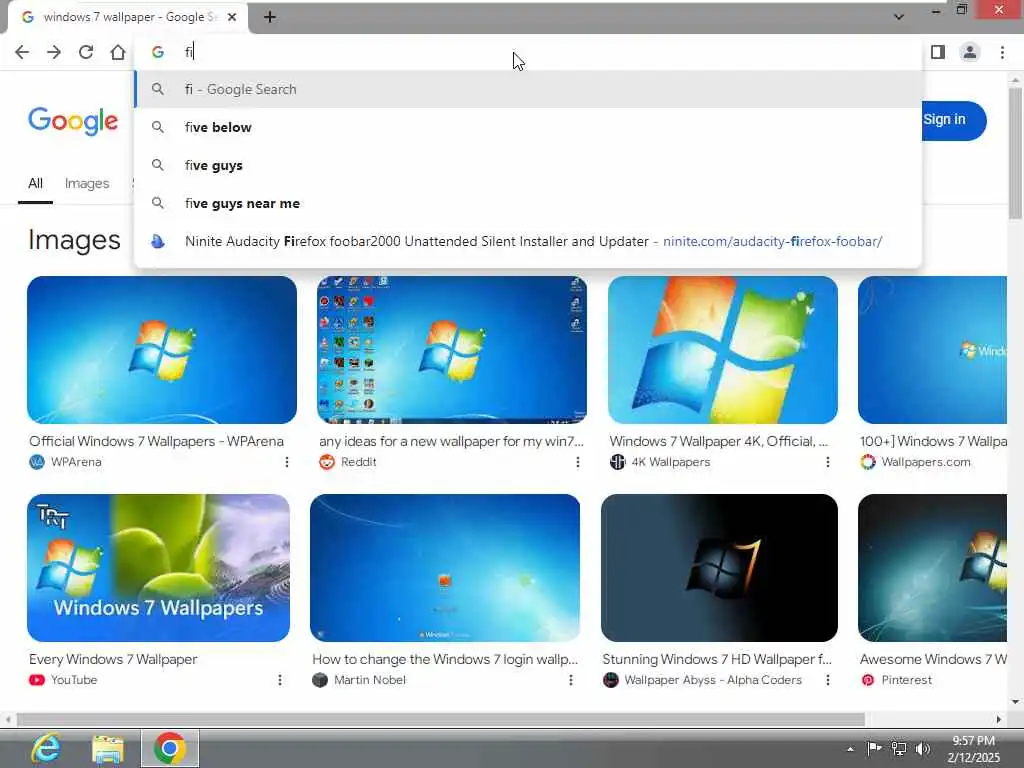Viewport: 1024px width, 768px height.
Task: Click 'Official Windows 7 Wallpapers - WPArena' title
Action: pyautogui.click(x=156, y=441)
